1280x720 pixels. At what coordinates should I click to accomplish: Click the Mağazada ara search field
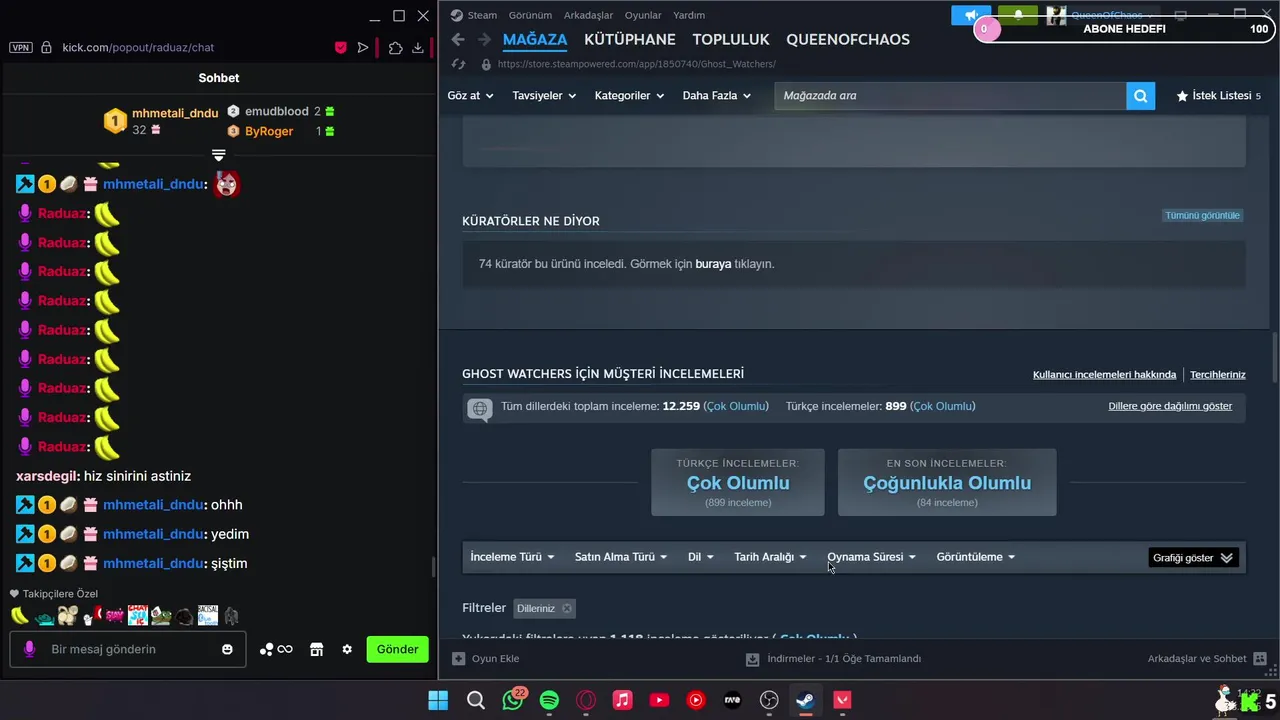pyautogui.click(x=950, y=96)
